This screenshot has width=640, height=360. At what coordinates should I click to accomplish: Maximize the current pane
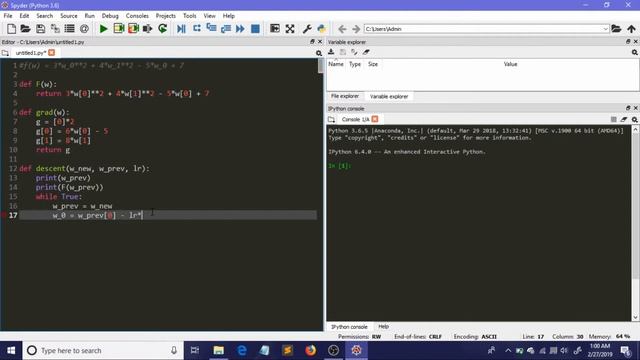coord(275,29)
